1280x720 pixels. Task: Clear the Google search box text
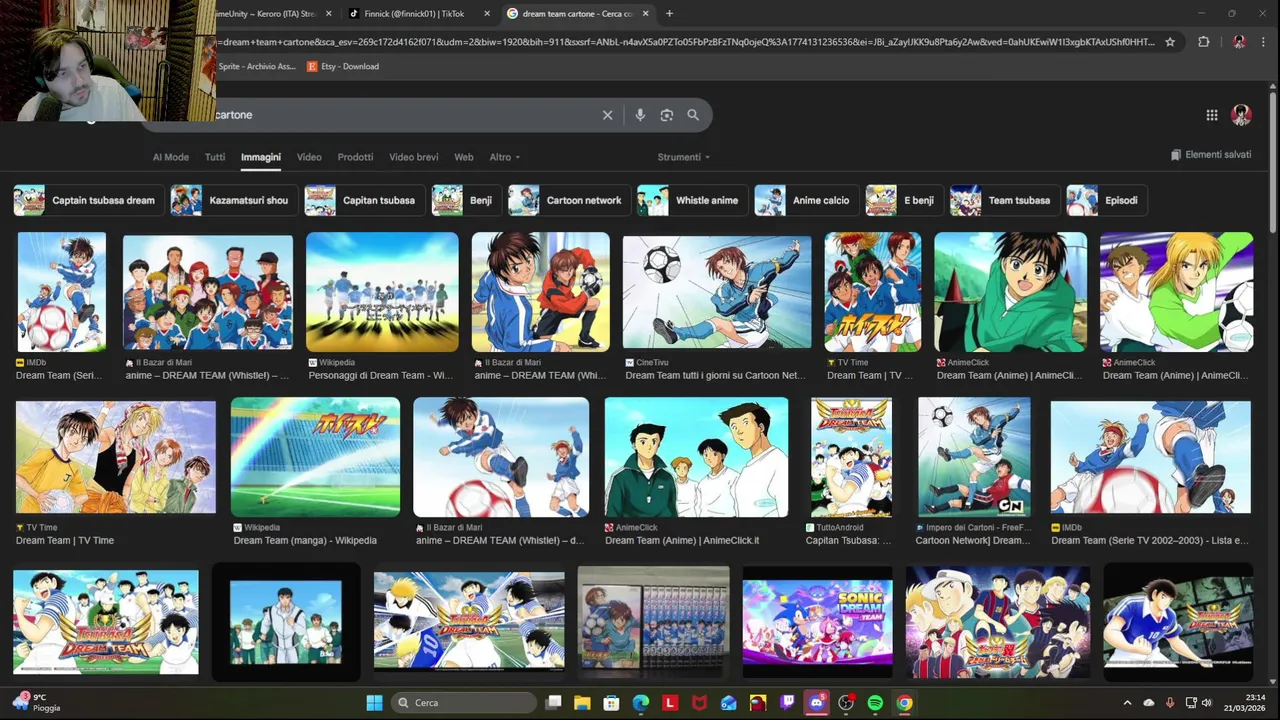[x=607, y=115]
